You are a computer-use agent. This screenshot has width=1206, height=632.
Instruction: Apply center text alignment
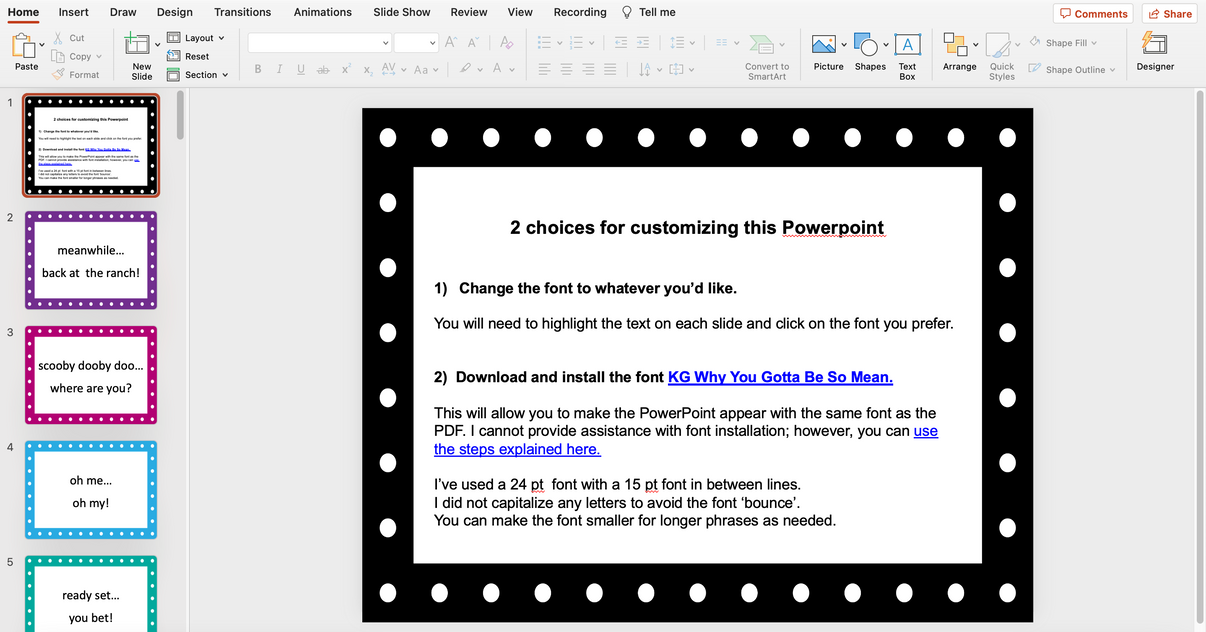565,69
